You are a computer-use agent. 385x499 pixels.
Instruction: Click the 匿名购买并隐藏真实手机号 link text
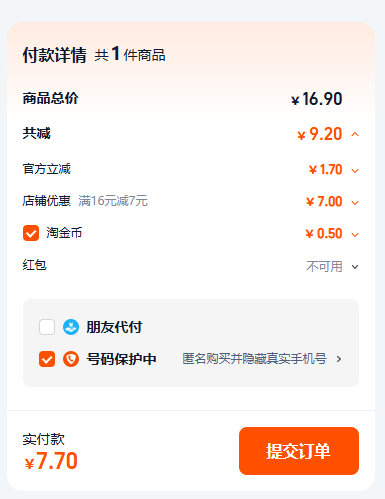(254, 359)
